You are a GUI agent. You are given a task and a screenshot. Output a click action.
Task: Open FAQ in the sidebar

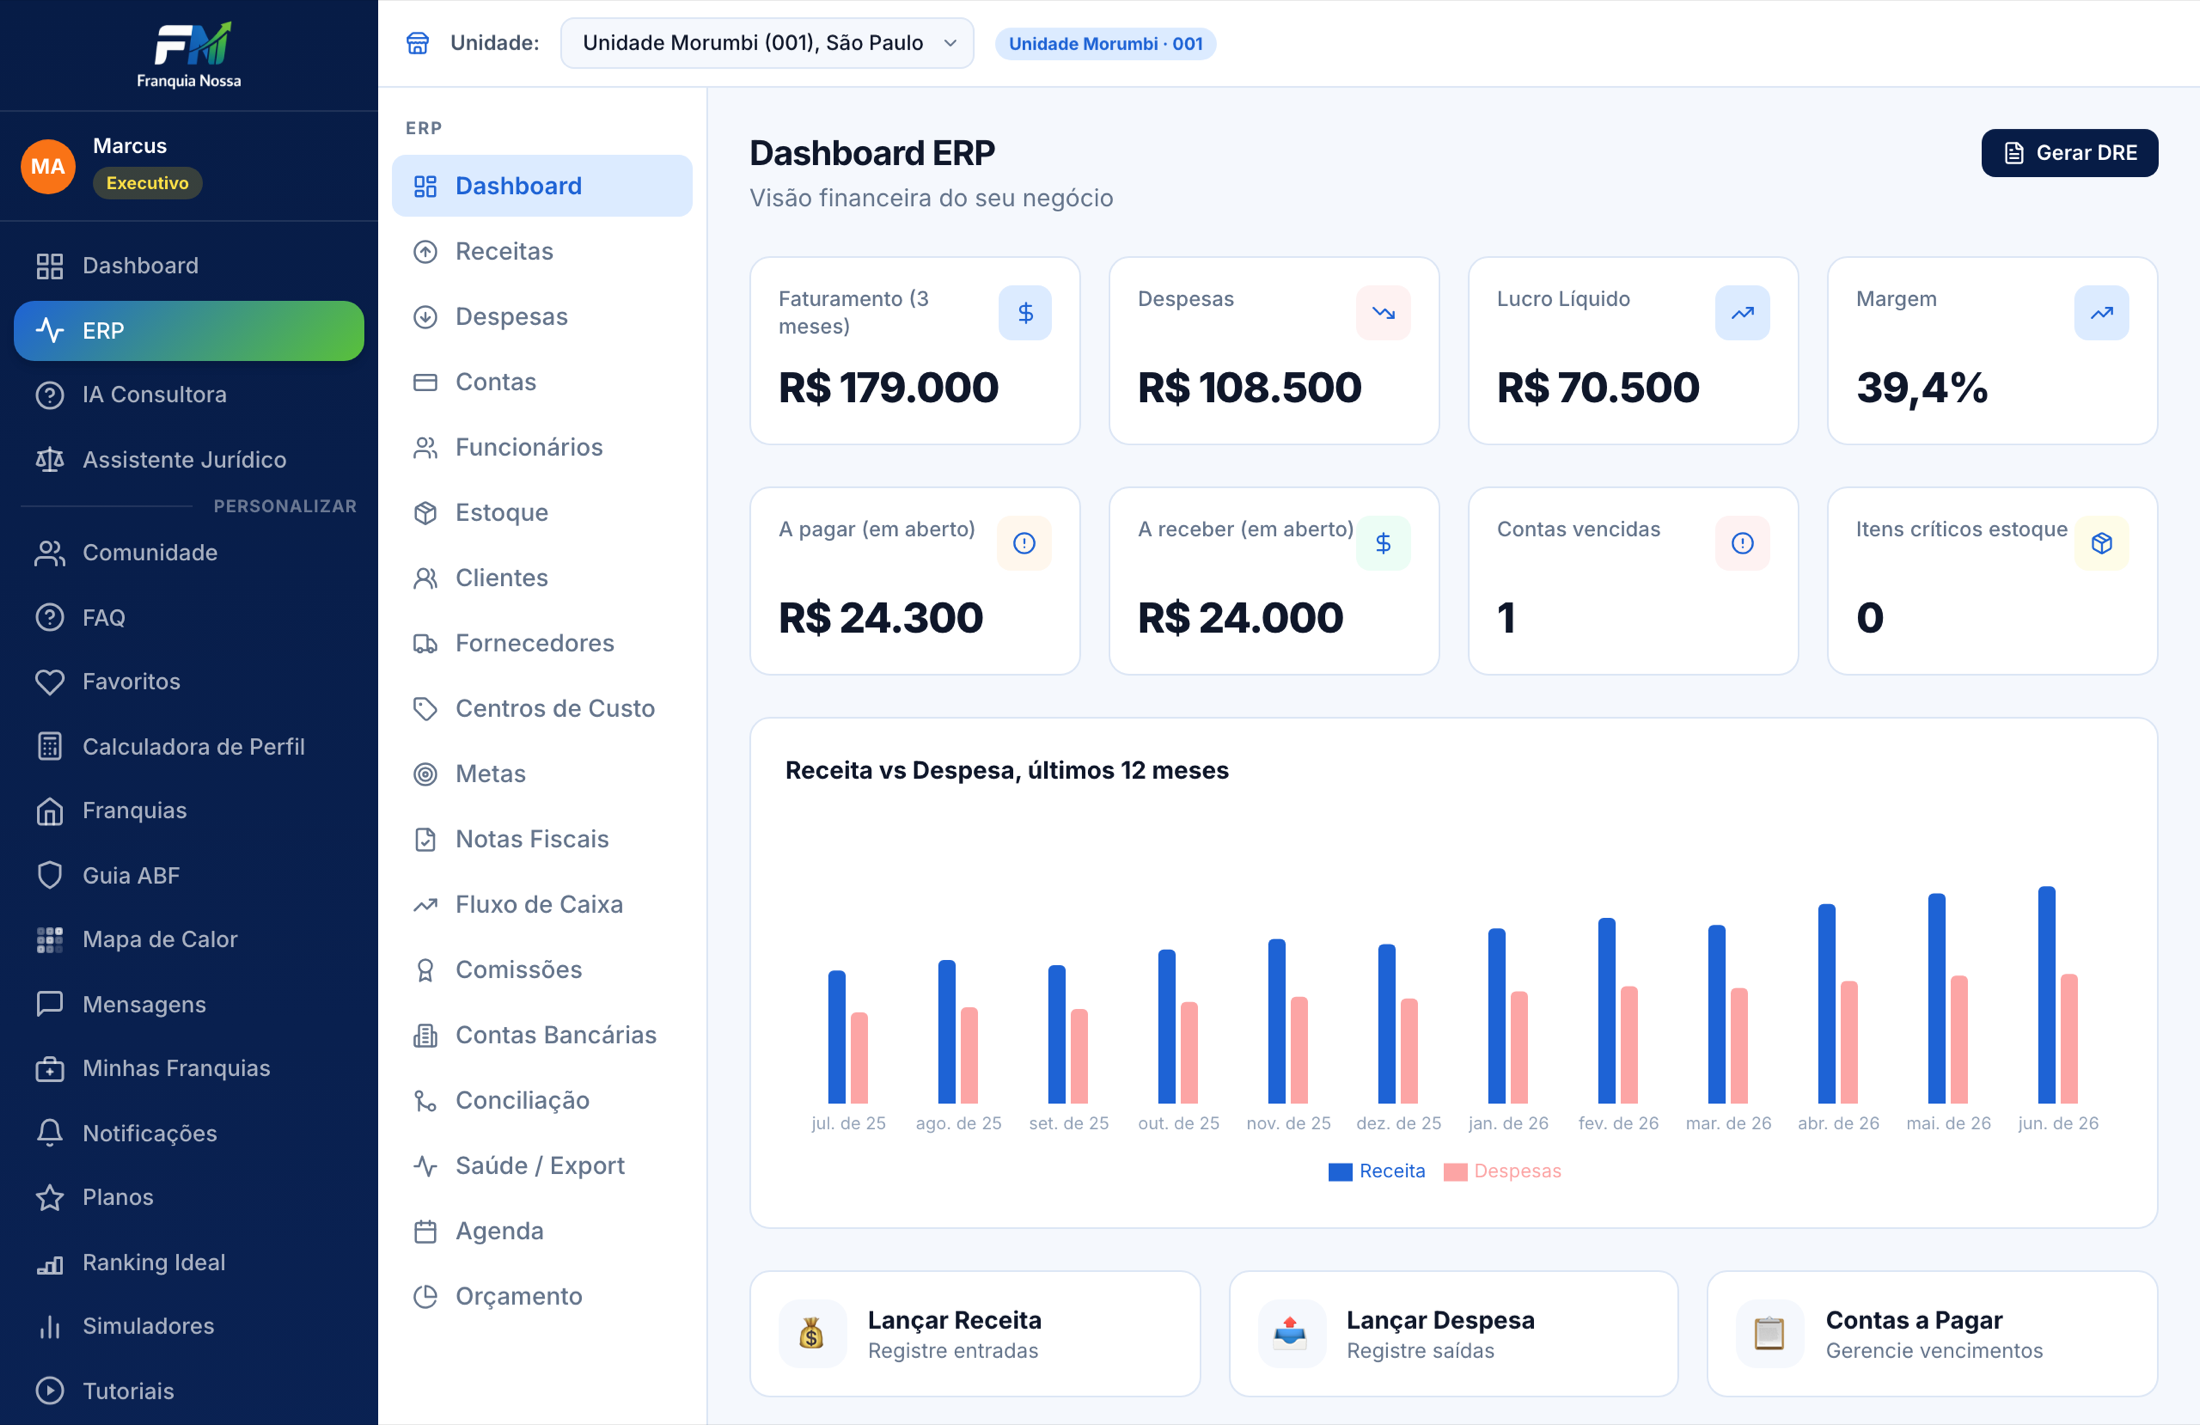pos(189,618)
